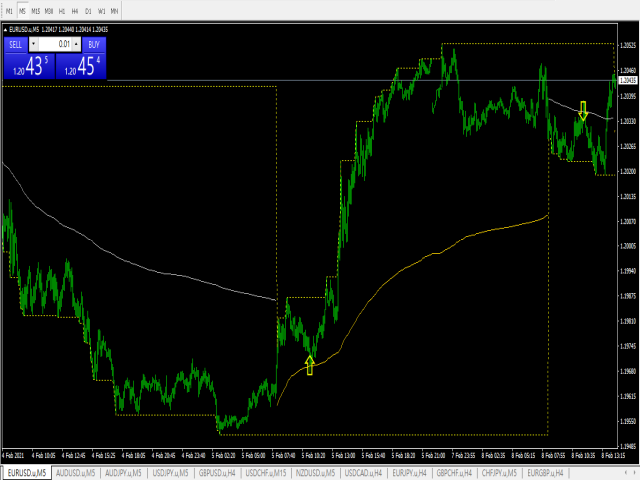This screenshot has width=640, height=480.
Task: Collapse the one-click trading panel triangle
Action: [5, 29]
